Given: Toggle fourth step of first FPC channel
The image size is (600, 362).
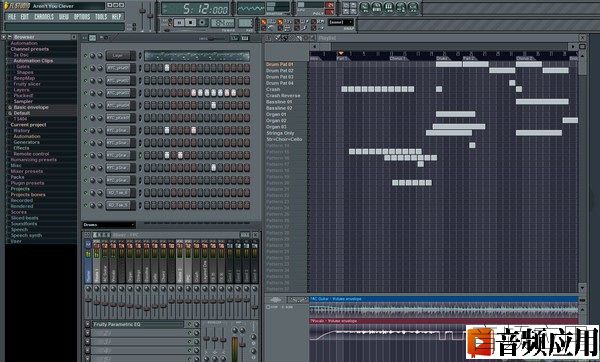Looking at the screenshot, I should (167, 68).
